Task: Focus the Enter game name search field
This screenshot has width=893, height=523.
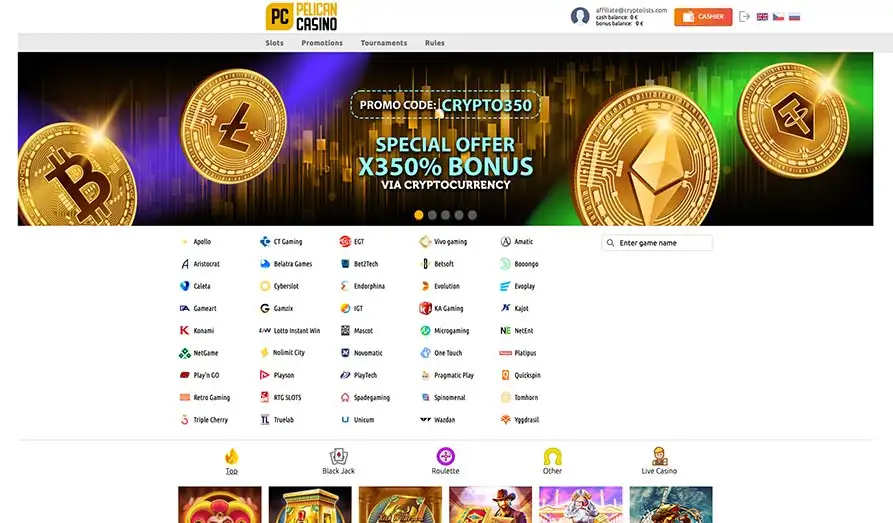Action: pyautogui.click(x=657, y=243)
